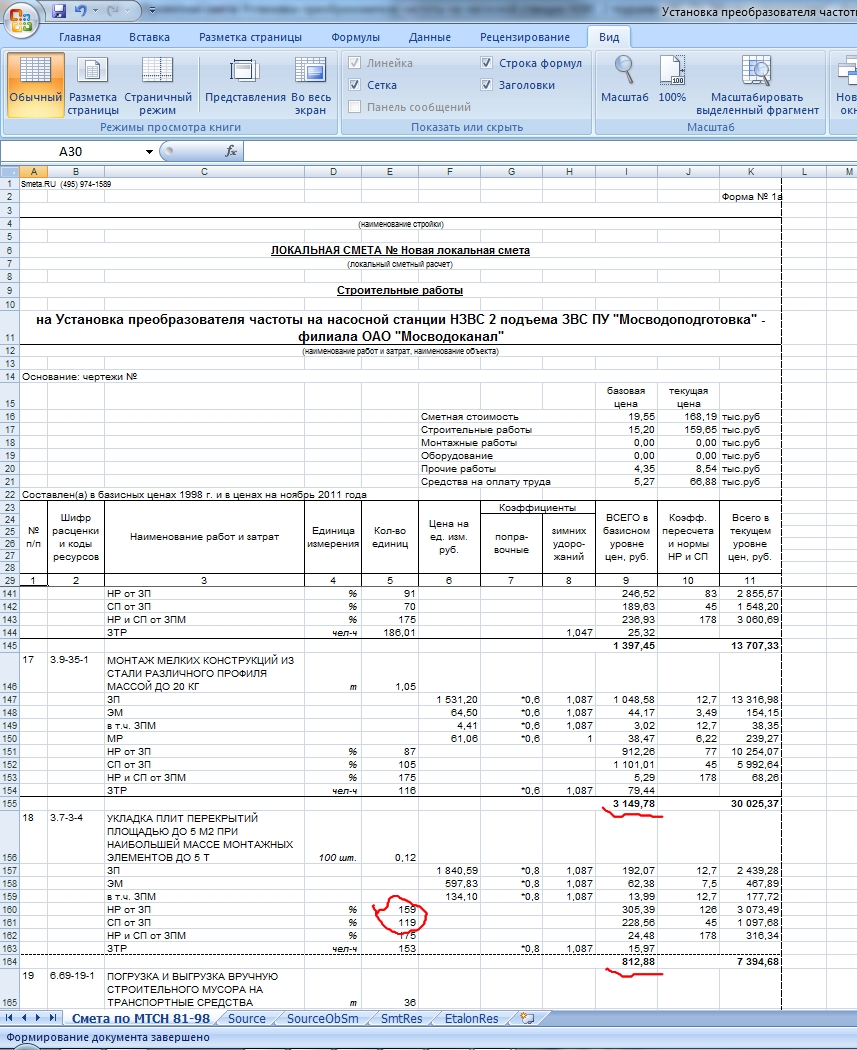Zoom to selection (Масштабировать выделенный фрагмент)

click(757, 86)
